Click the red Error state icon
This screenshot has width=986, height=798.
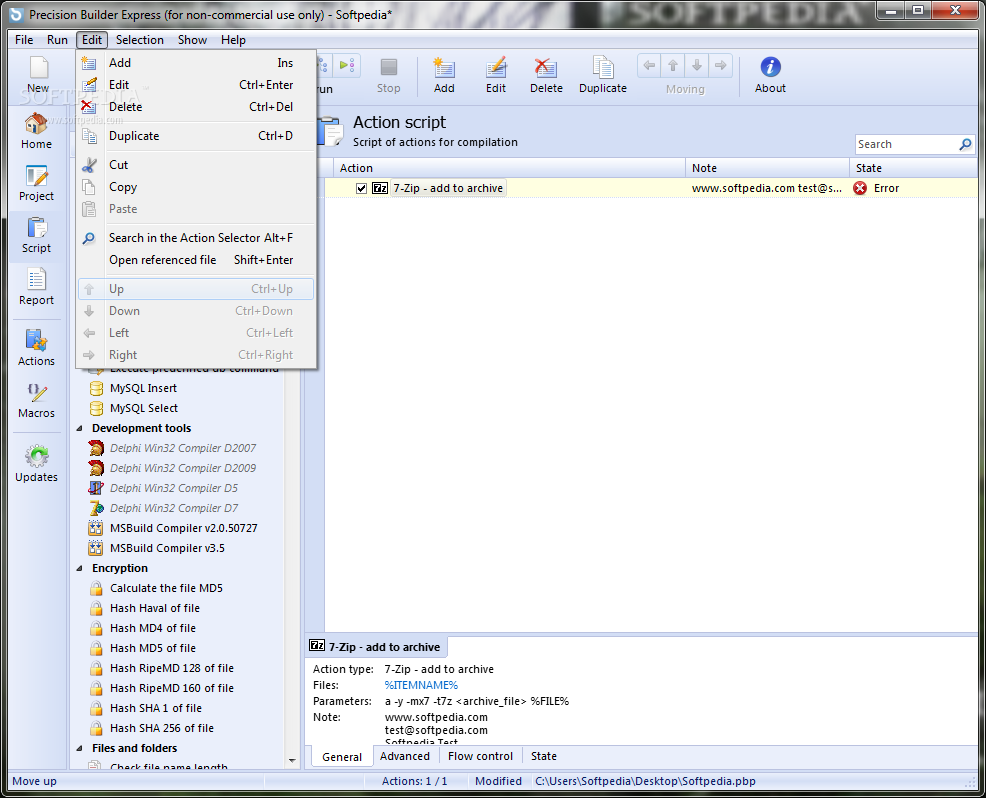[x=860, y=188]
